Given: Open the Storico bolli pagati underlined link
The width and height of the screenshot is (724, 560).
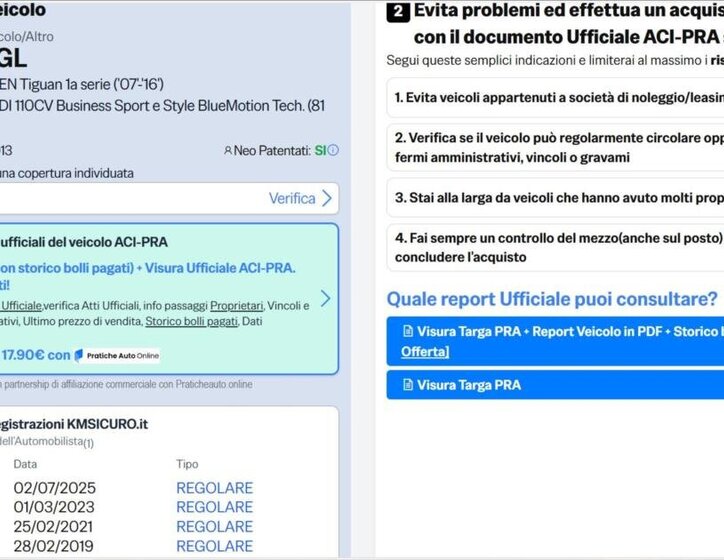Looking at the screenshot, I should (x=191, y=321).
